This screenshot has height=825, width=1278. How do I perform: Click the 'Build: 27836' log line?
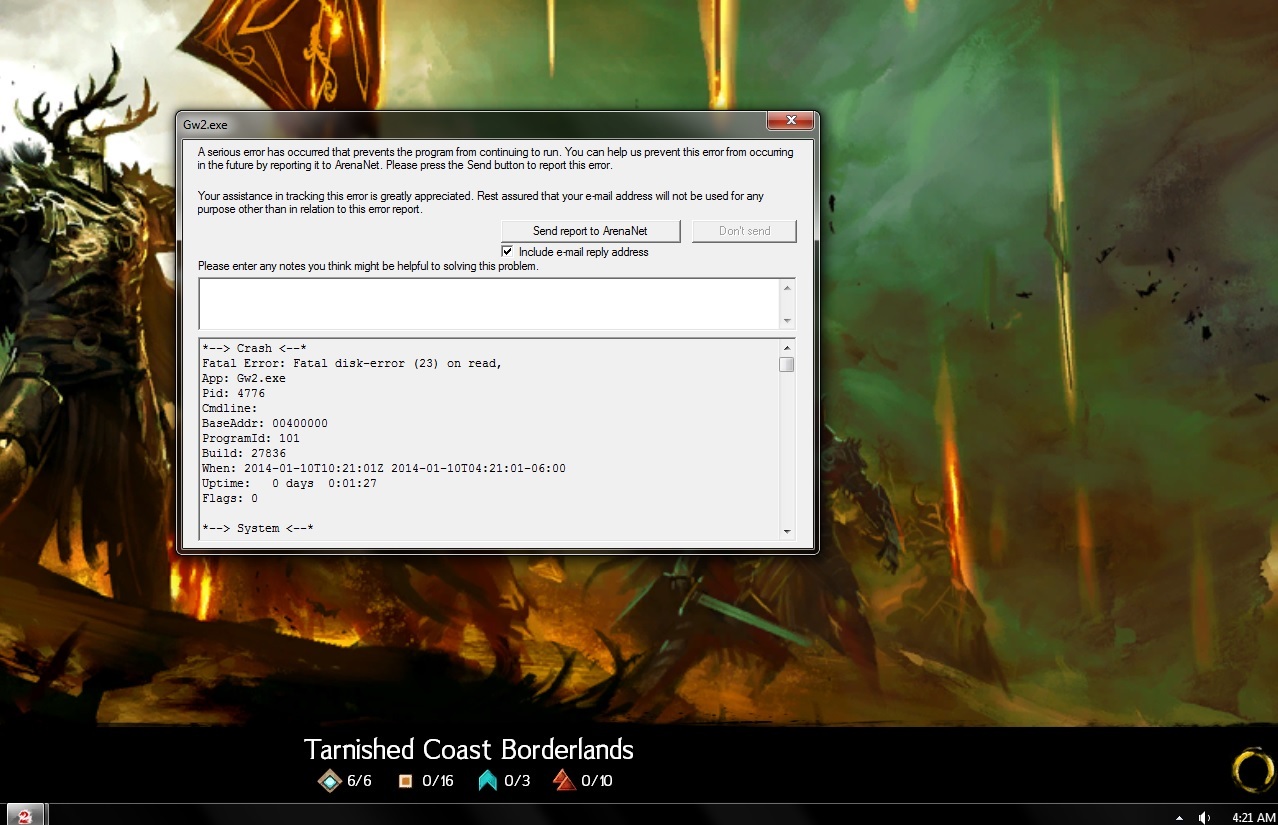coord(244,453)
